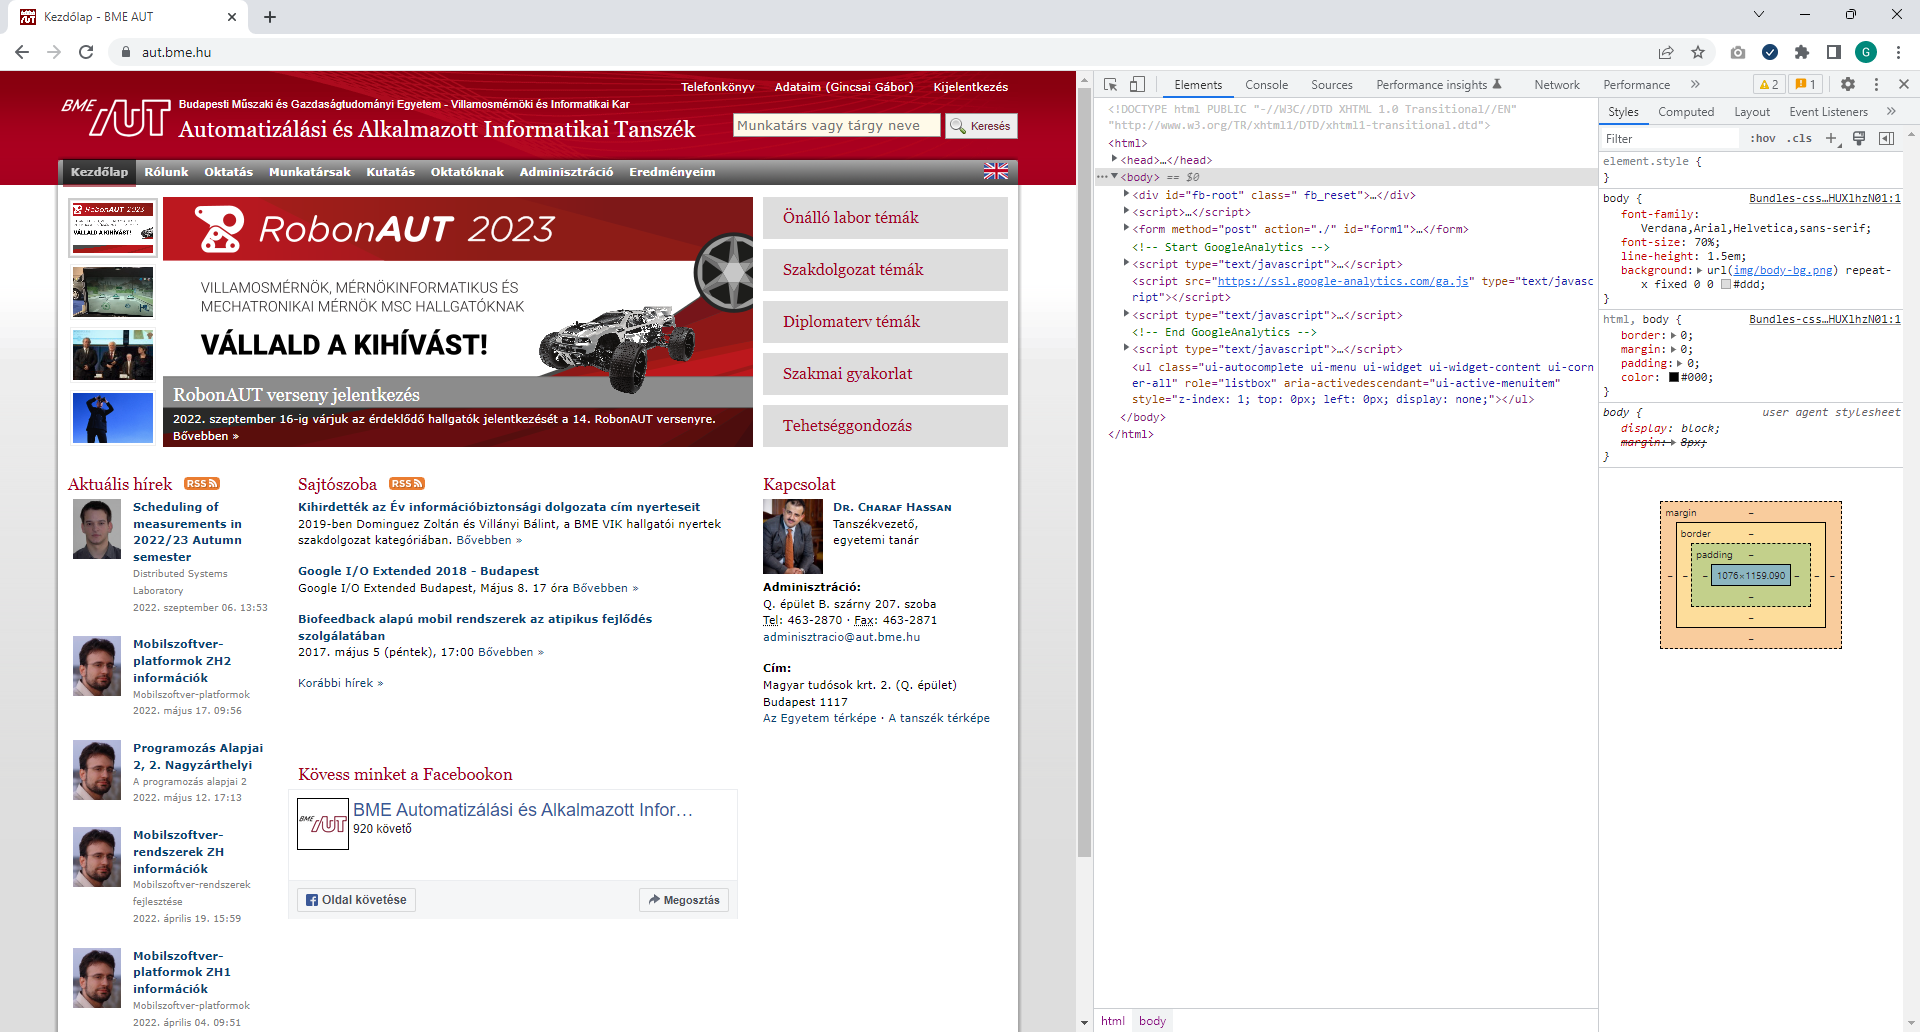This screenshot has width=1920, height=1032.
Task: Toggle the :hov element state panel
Action: (1763, 138)
